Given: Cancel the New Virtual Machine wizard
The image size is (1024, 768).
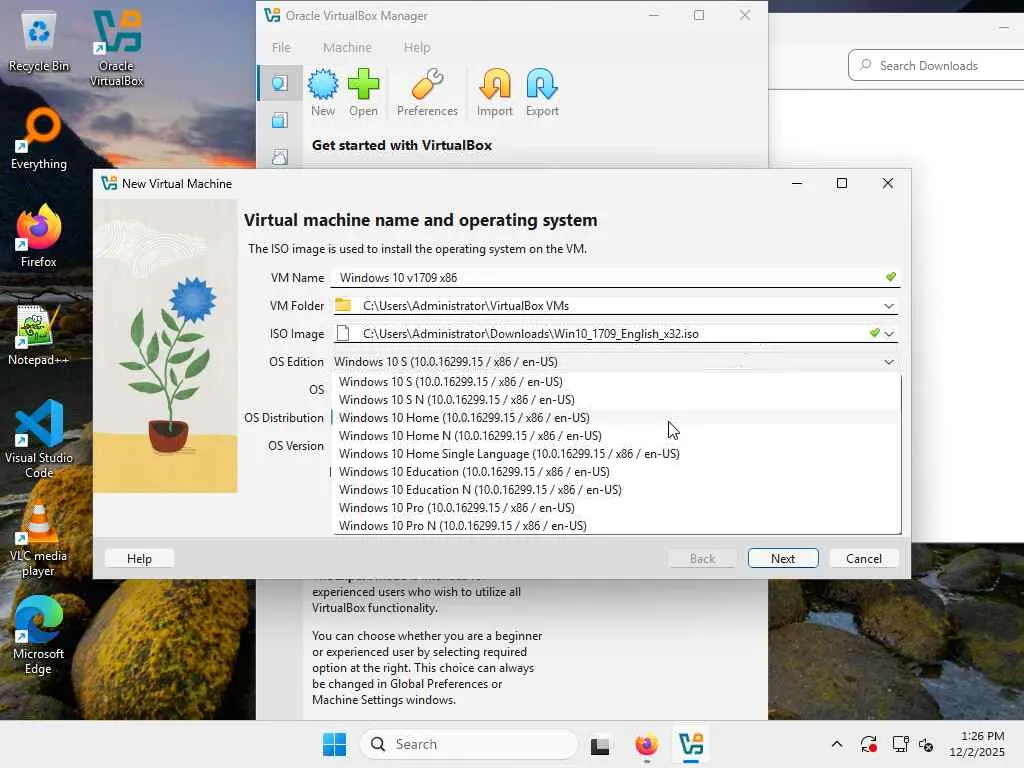Looking at the screenshot, I should [863, 558].
